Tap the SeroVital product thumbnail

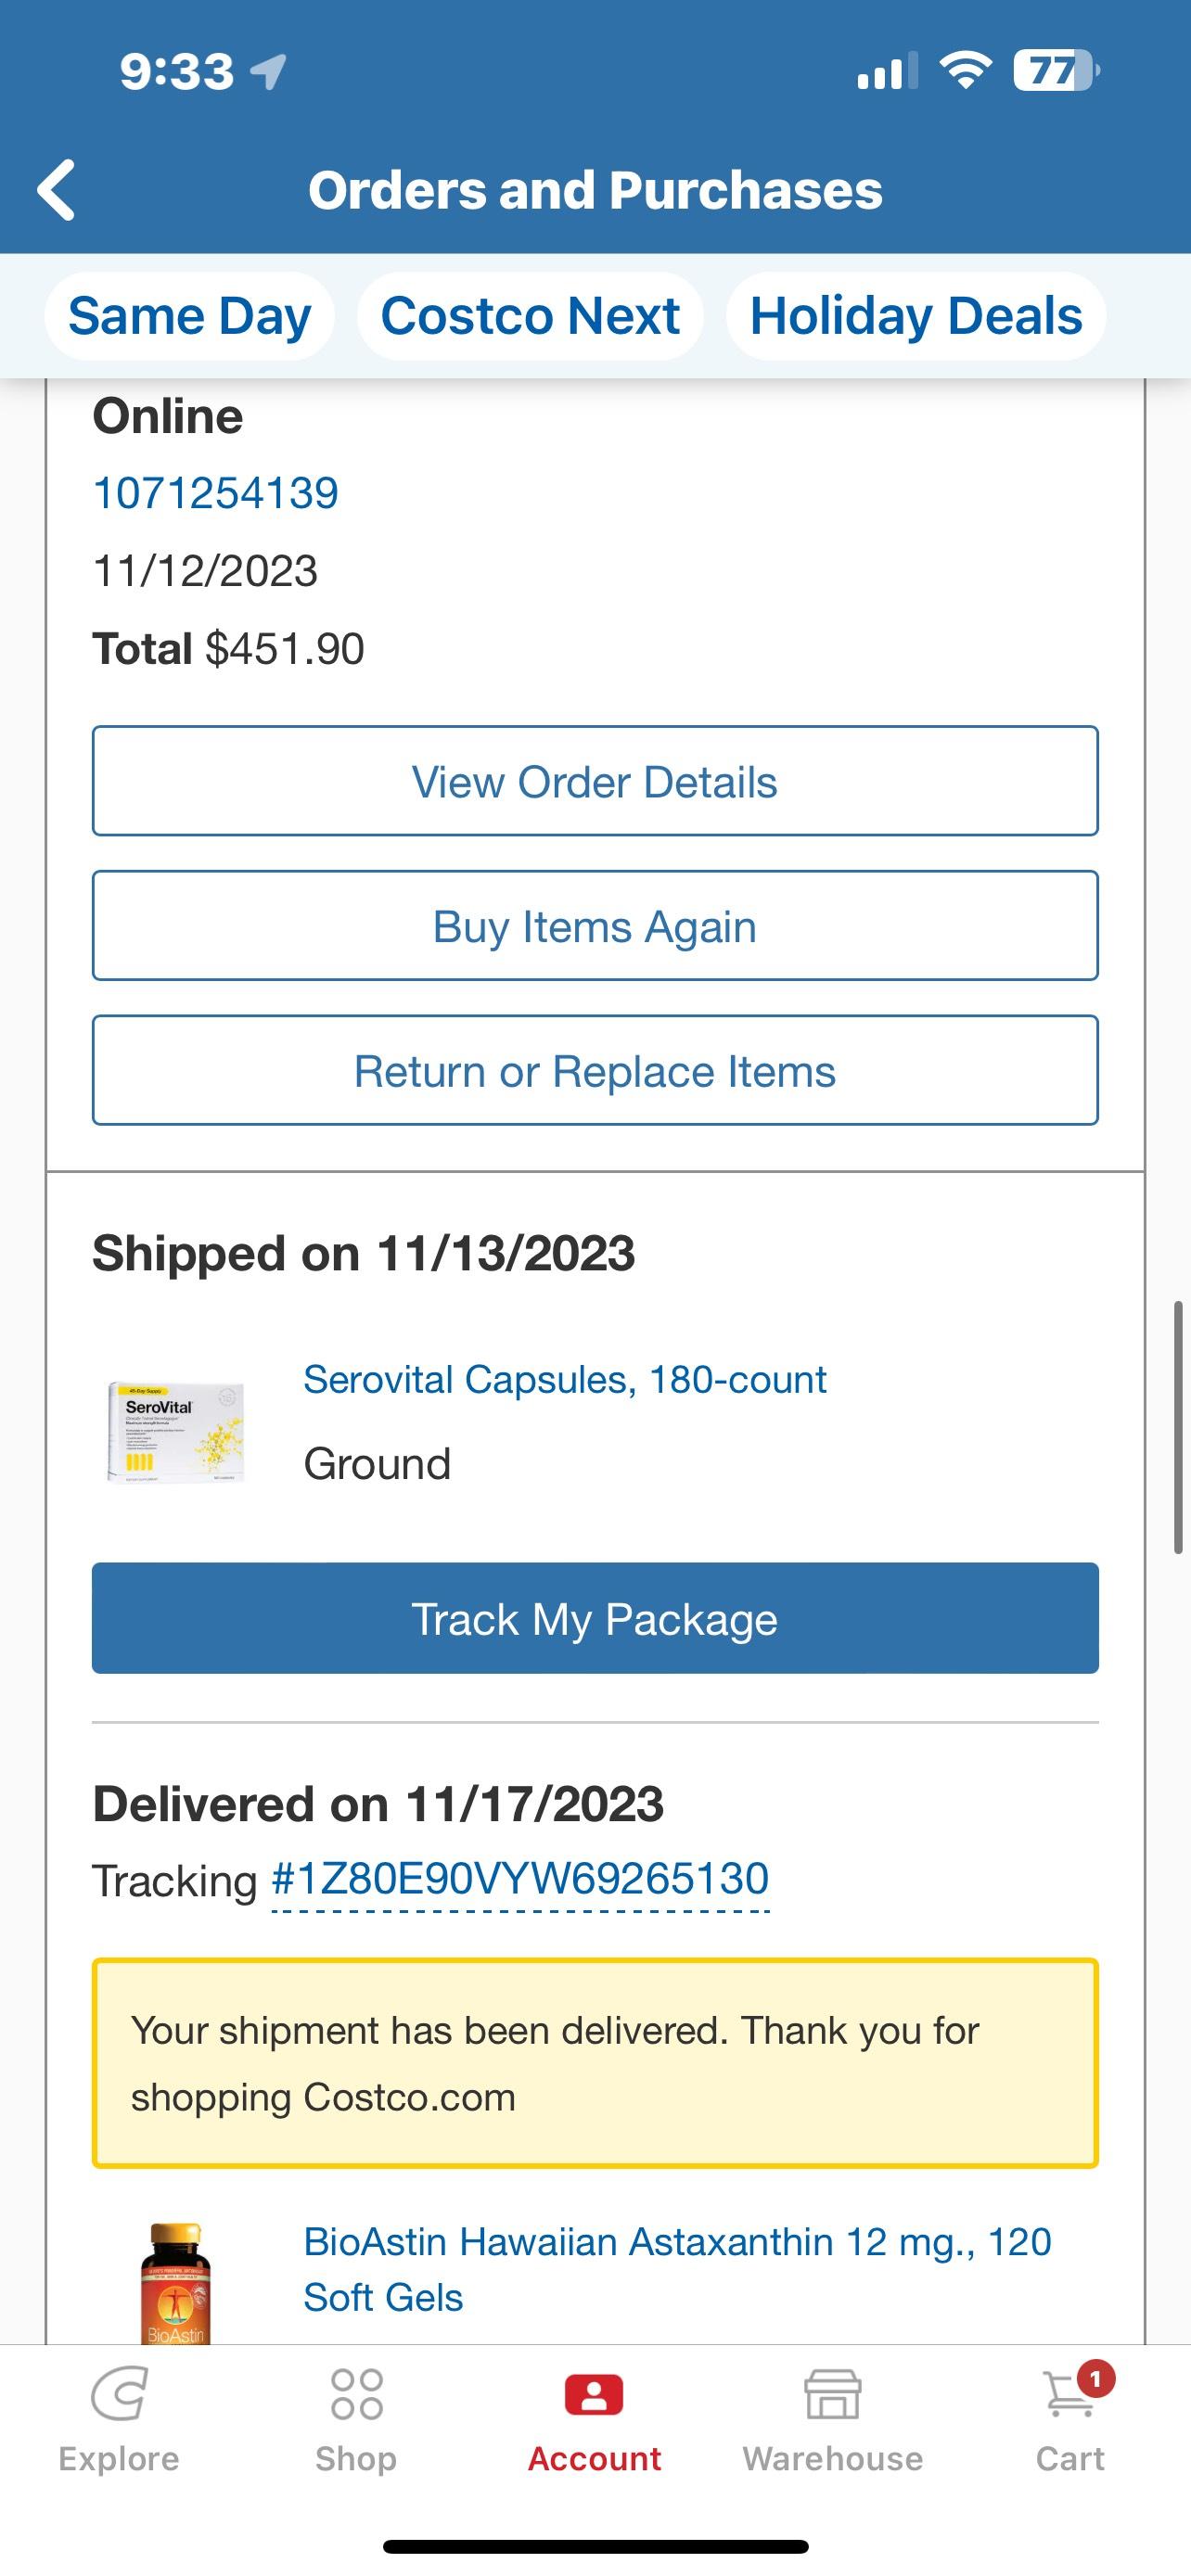click(177, 1431)
